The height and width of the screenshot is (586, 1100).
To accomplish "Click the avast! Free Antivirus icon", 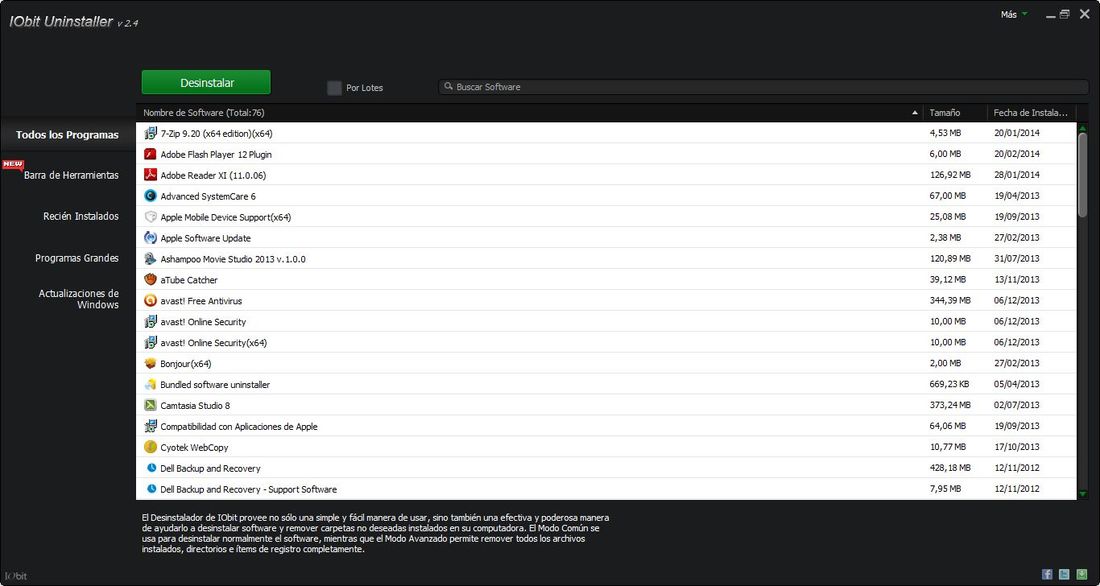I will (150, 300).
